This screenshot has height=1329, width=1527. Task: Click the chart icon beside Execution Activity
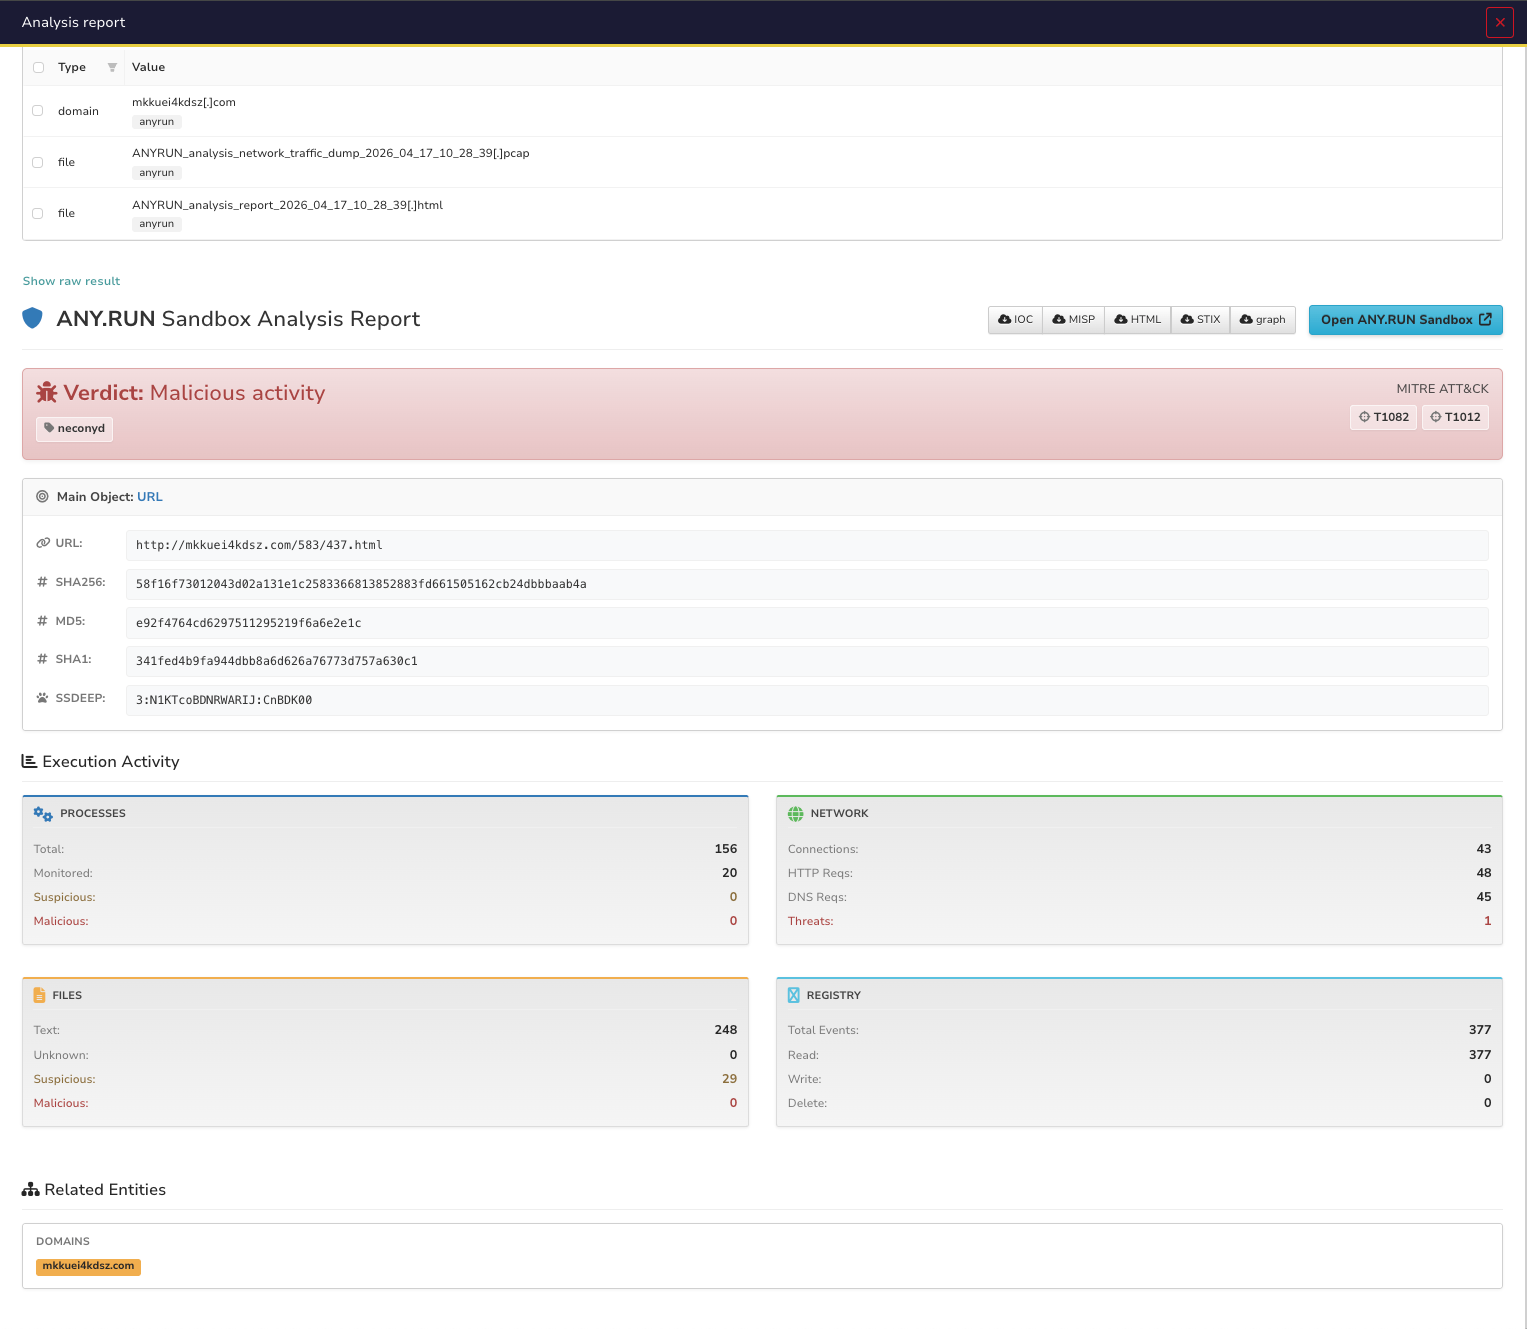(29, 762)
